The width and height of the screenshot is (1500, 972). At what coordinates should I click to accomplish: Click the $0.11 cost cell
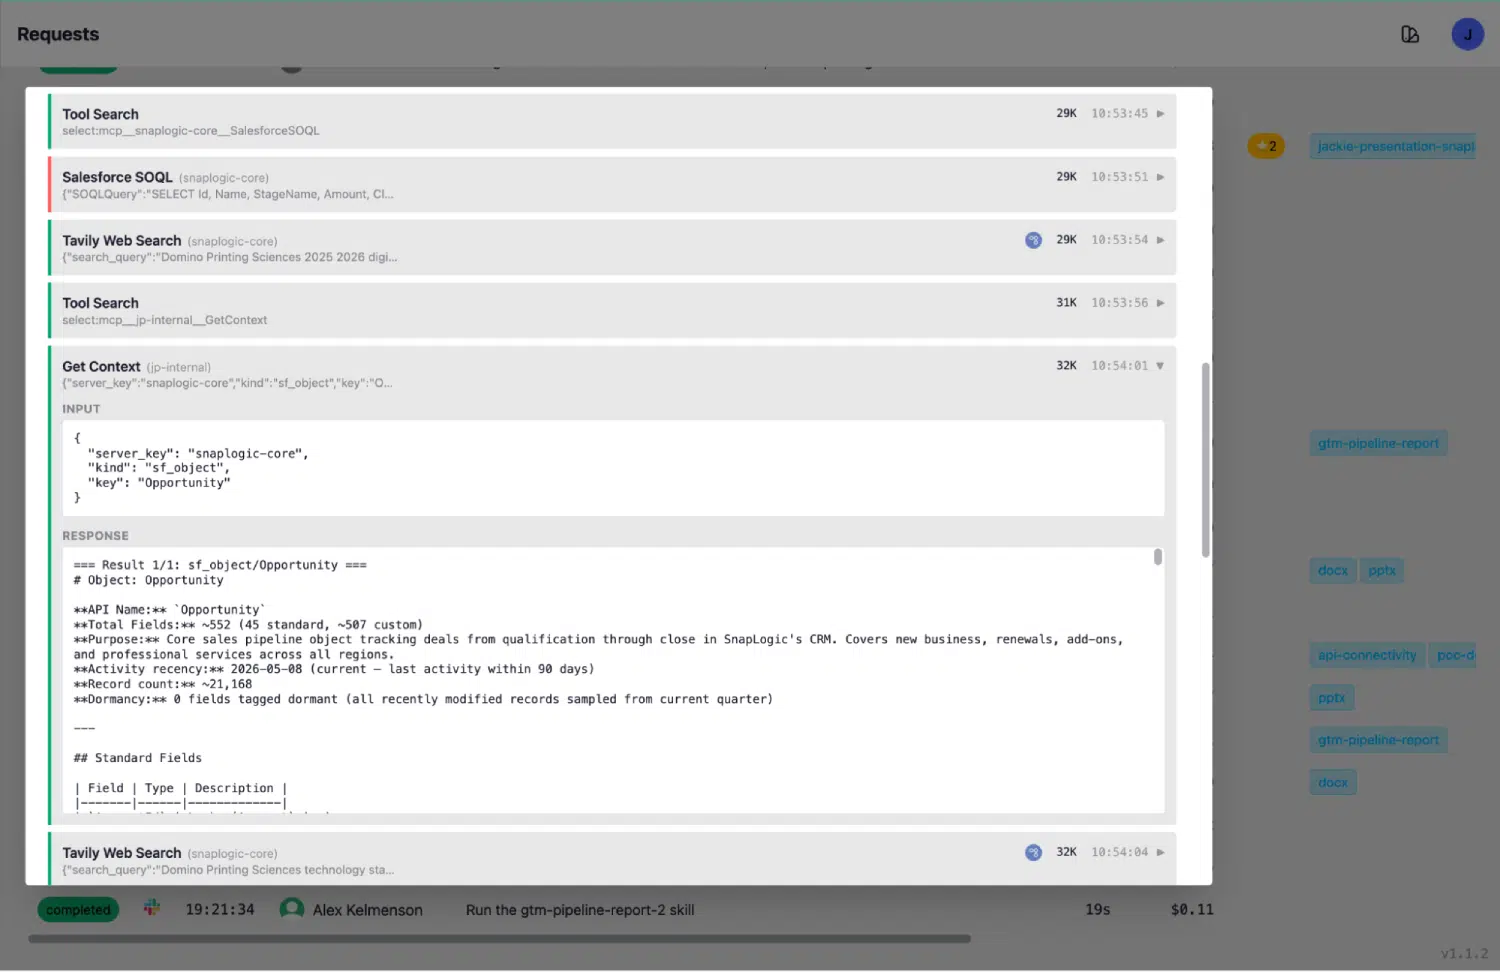[x=1192, y=910]
